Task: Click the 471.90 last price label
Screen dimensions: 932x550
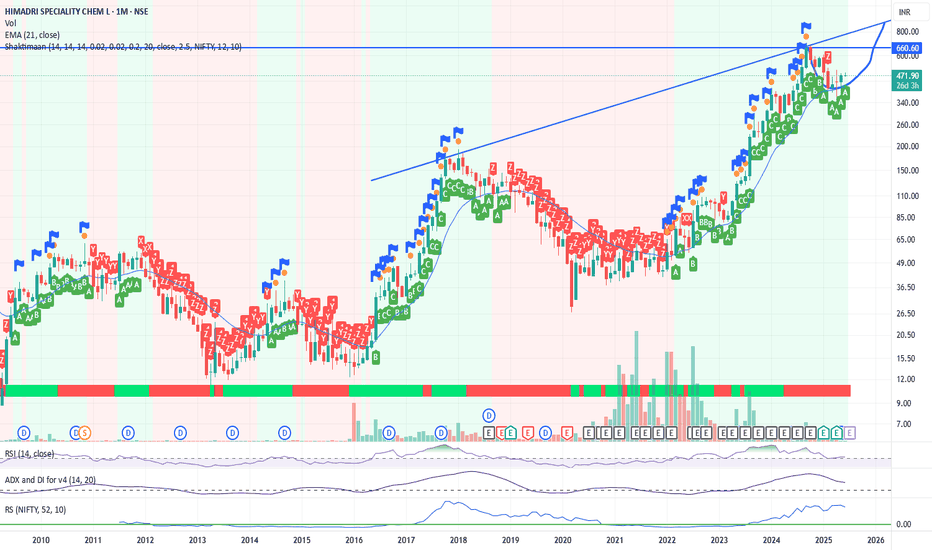Action: (908, 76)
